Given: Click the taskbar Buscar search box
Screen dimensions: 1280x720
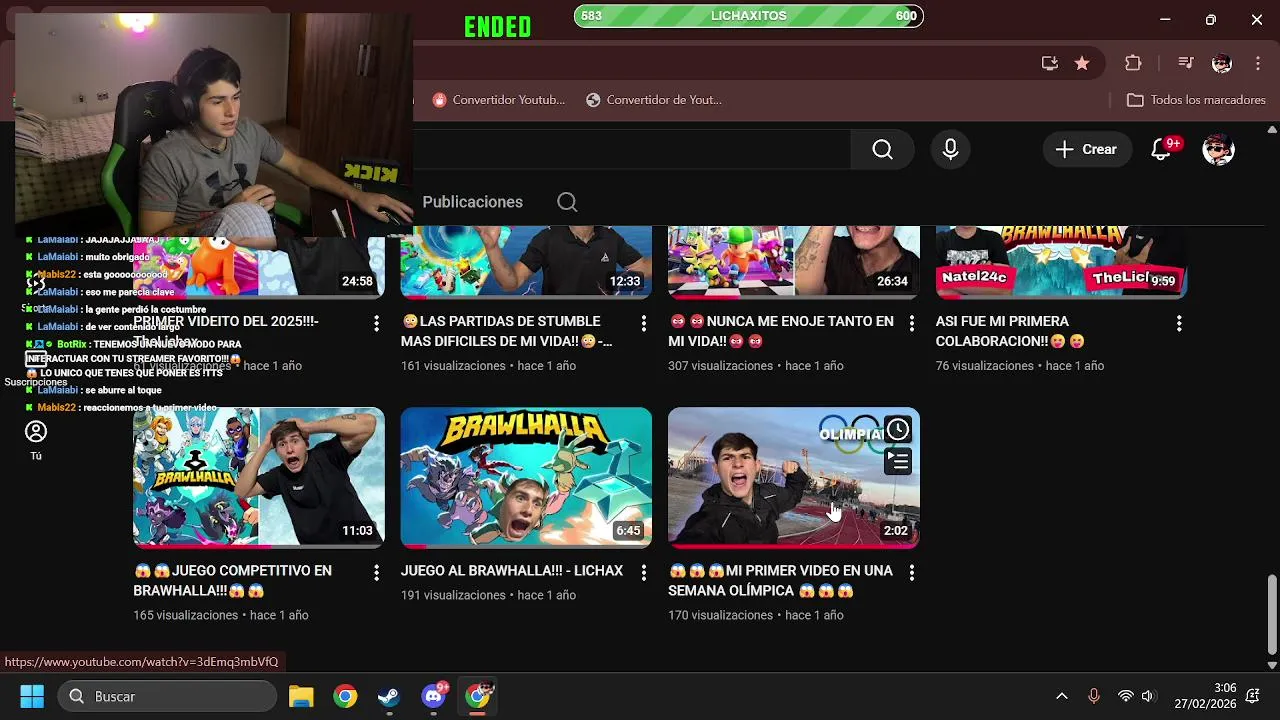Looking at the screenshot, I should pos(168,696).
